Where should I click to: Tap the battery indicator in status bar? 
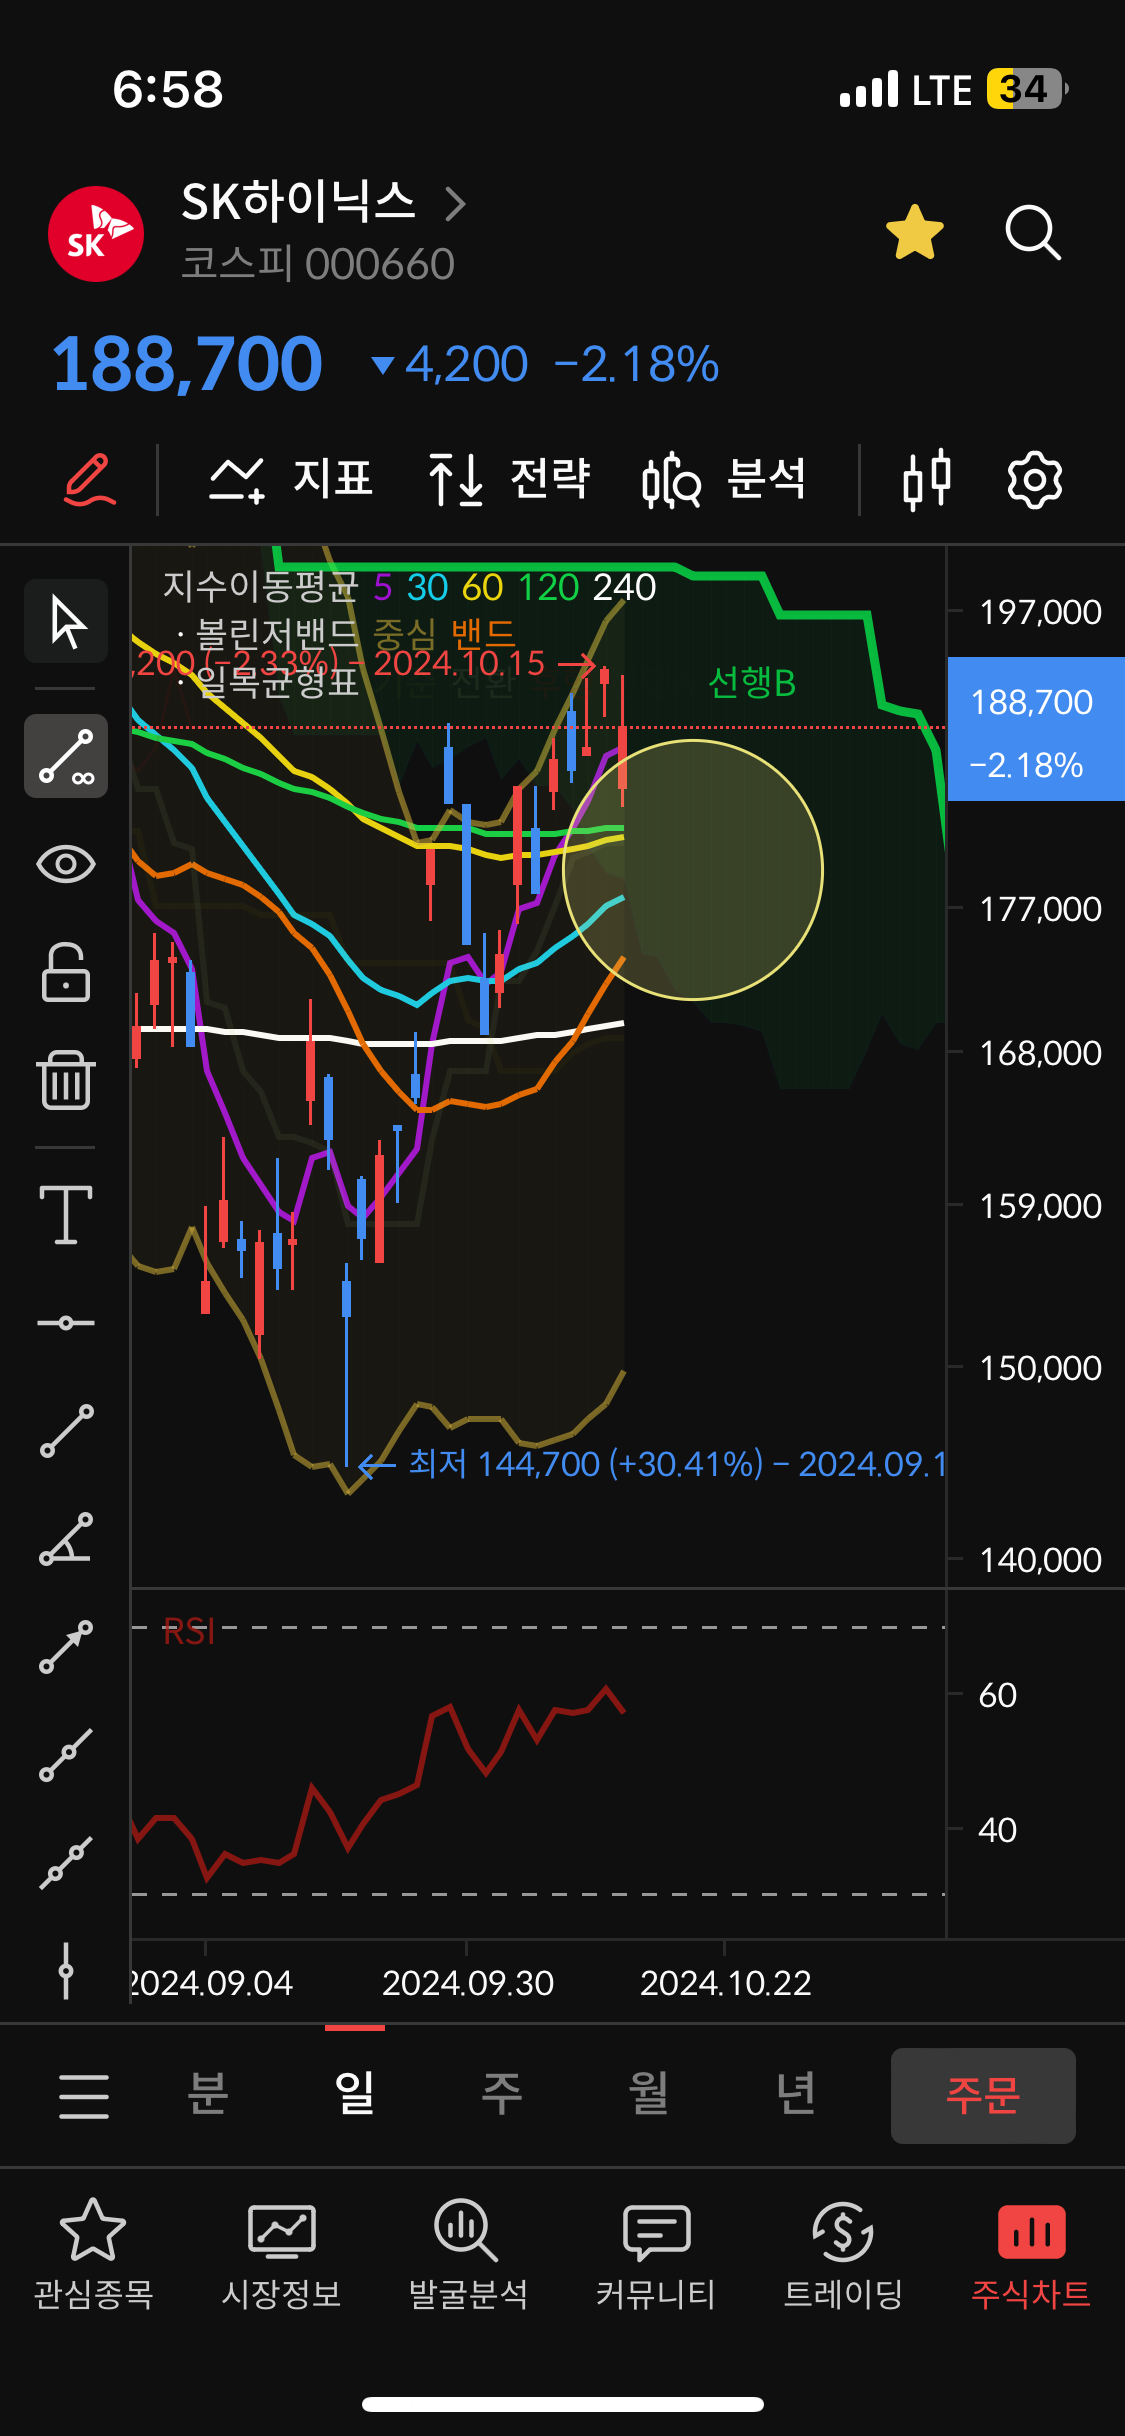[1027, 89]
